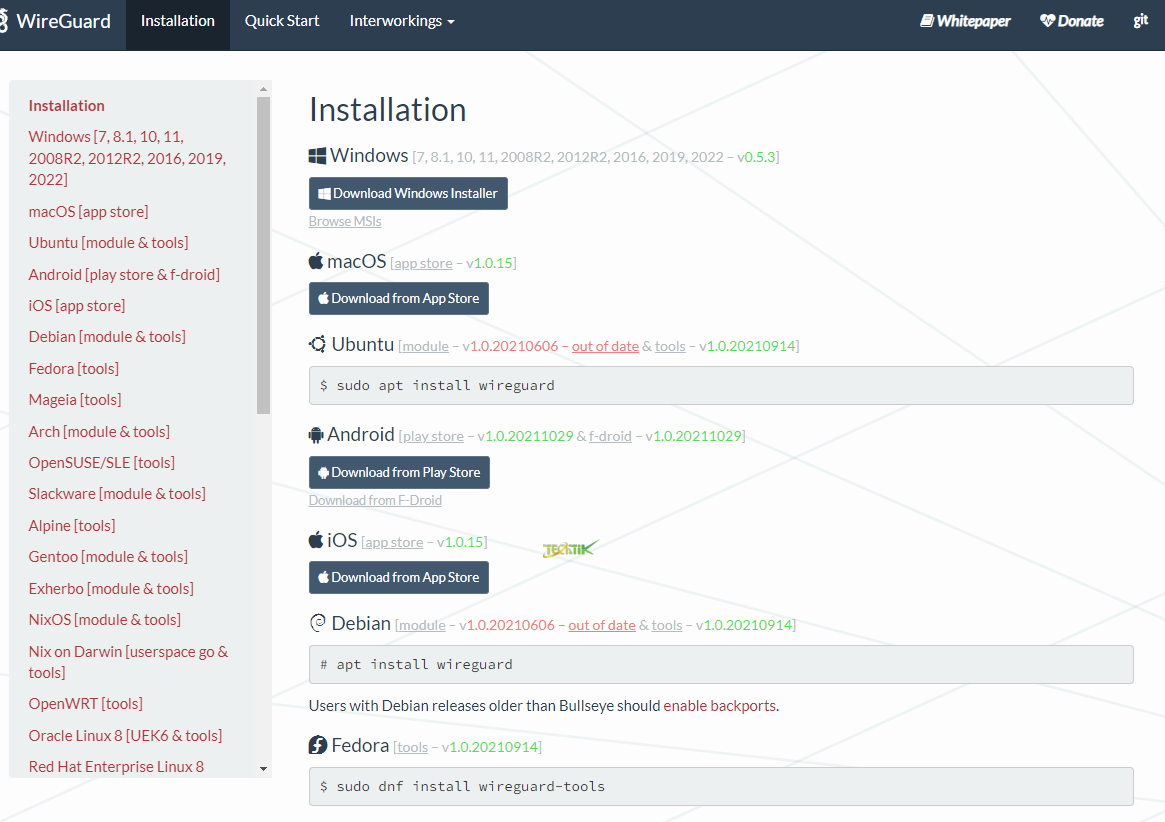This screenshot has width=1165, height=822.
Task: Open Android play store link in heading
Action: tap(433, 436)
